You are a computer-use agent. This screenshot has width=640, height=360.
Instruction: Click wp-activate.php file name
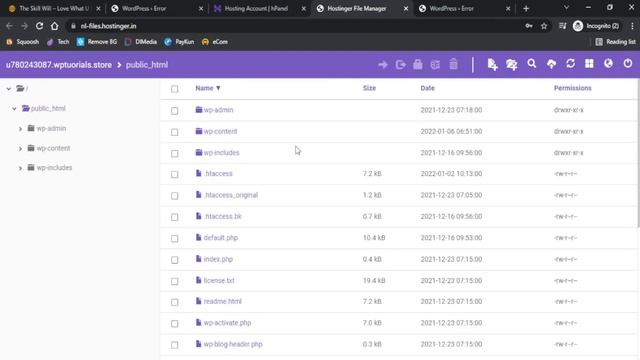tap(227, 322)
